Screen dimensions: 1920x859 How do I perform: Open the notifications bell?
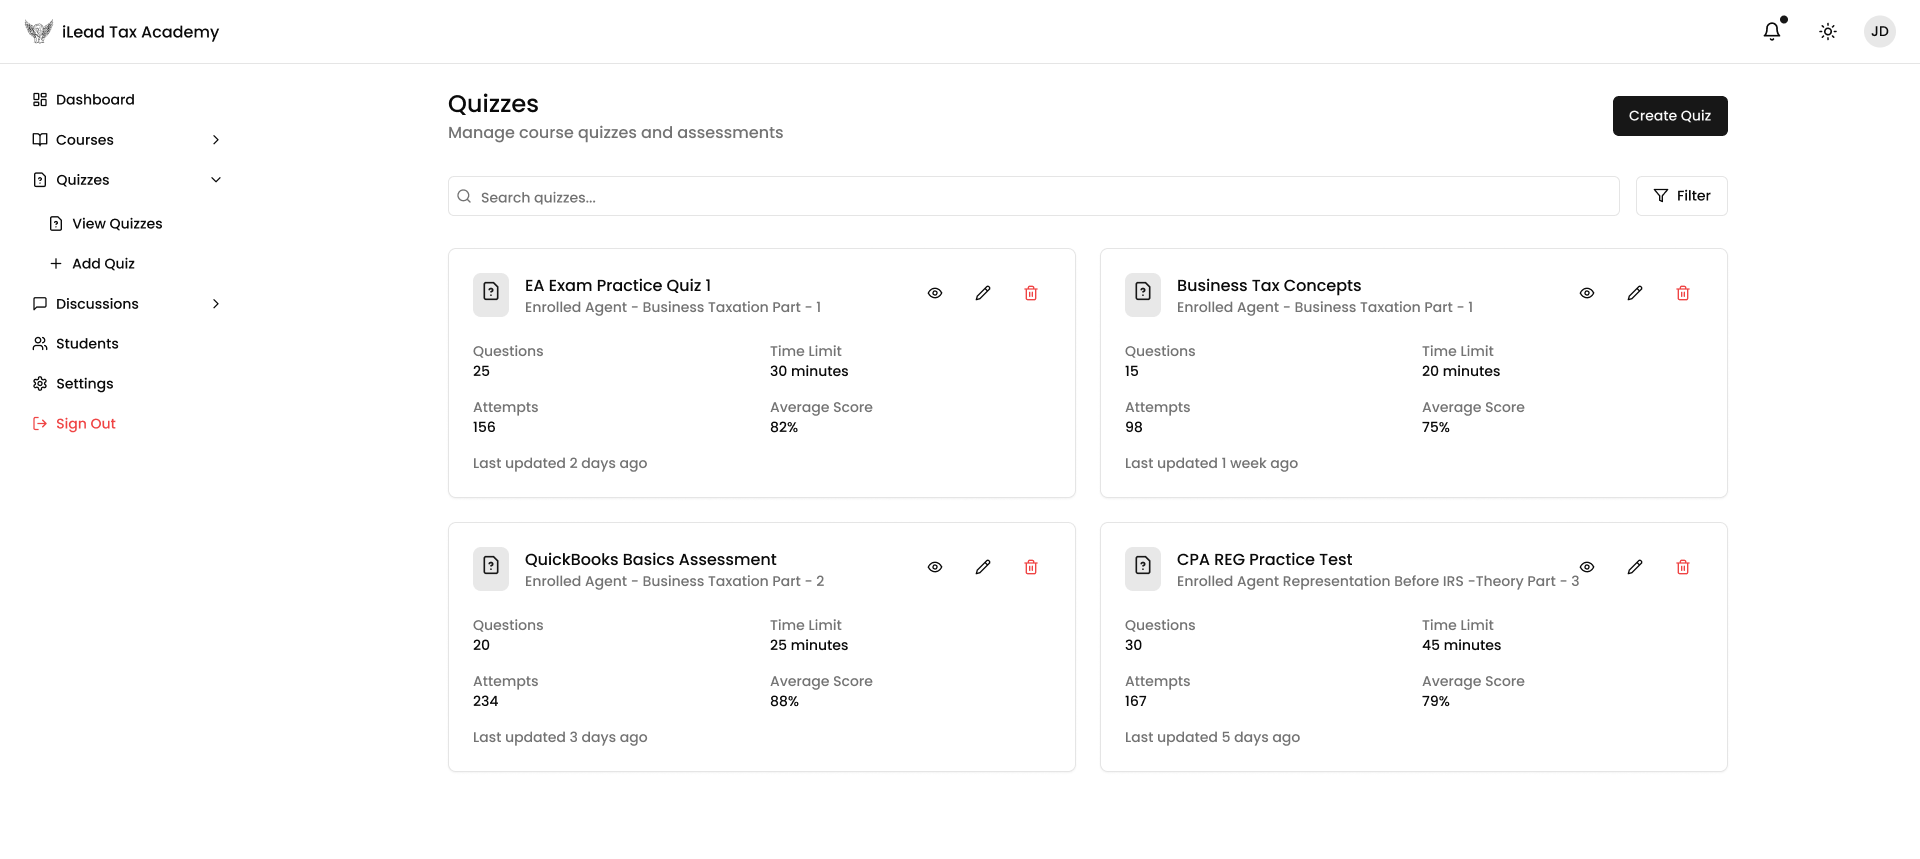point(1771,31)
